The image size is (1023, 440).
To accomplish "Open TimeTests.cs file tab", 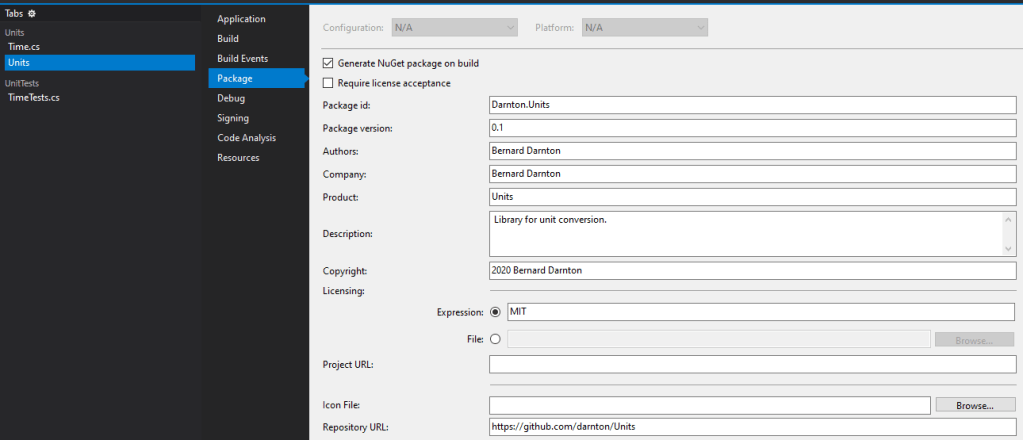I will 34,97.
